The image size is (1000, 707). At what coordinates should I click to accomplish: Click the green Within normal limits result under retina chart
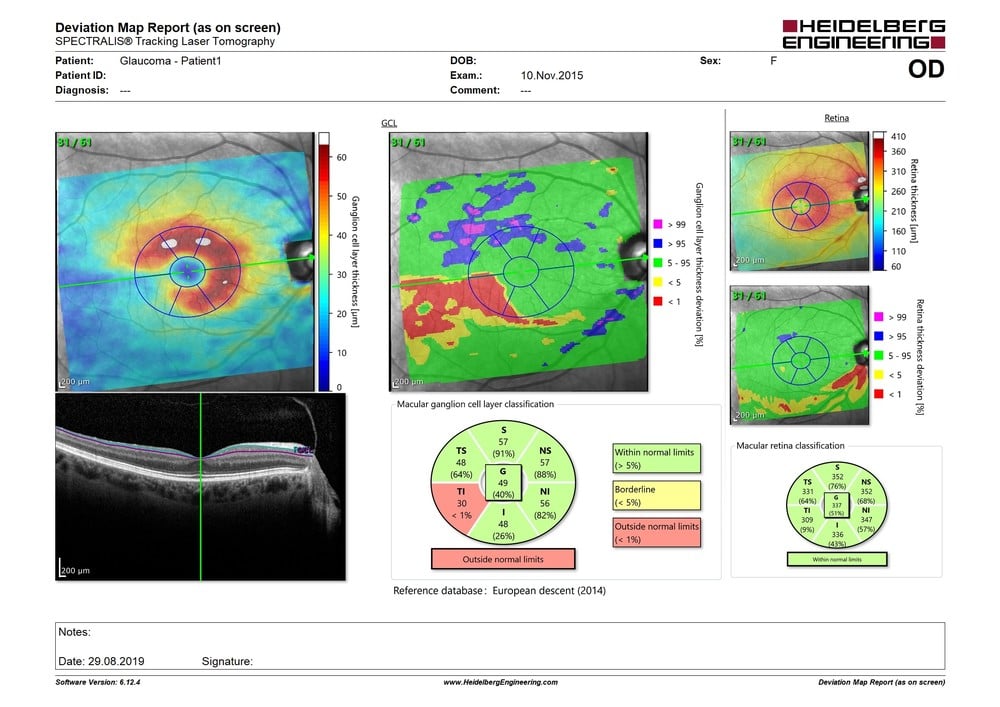(x=837, y=559)
